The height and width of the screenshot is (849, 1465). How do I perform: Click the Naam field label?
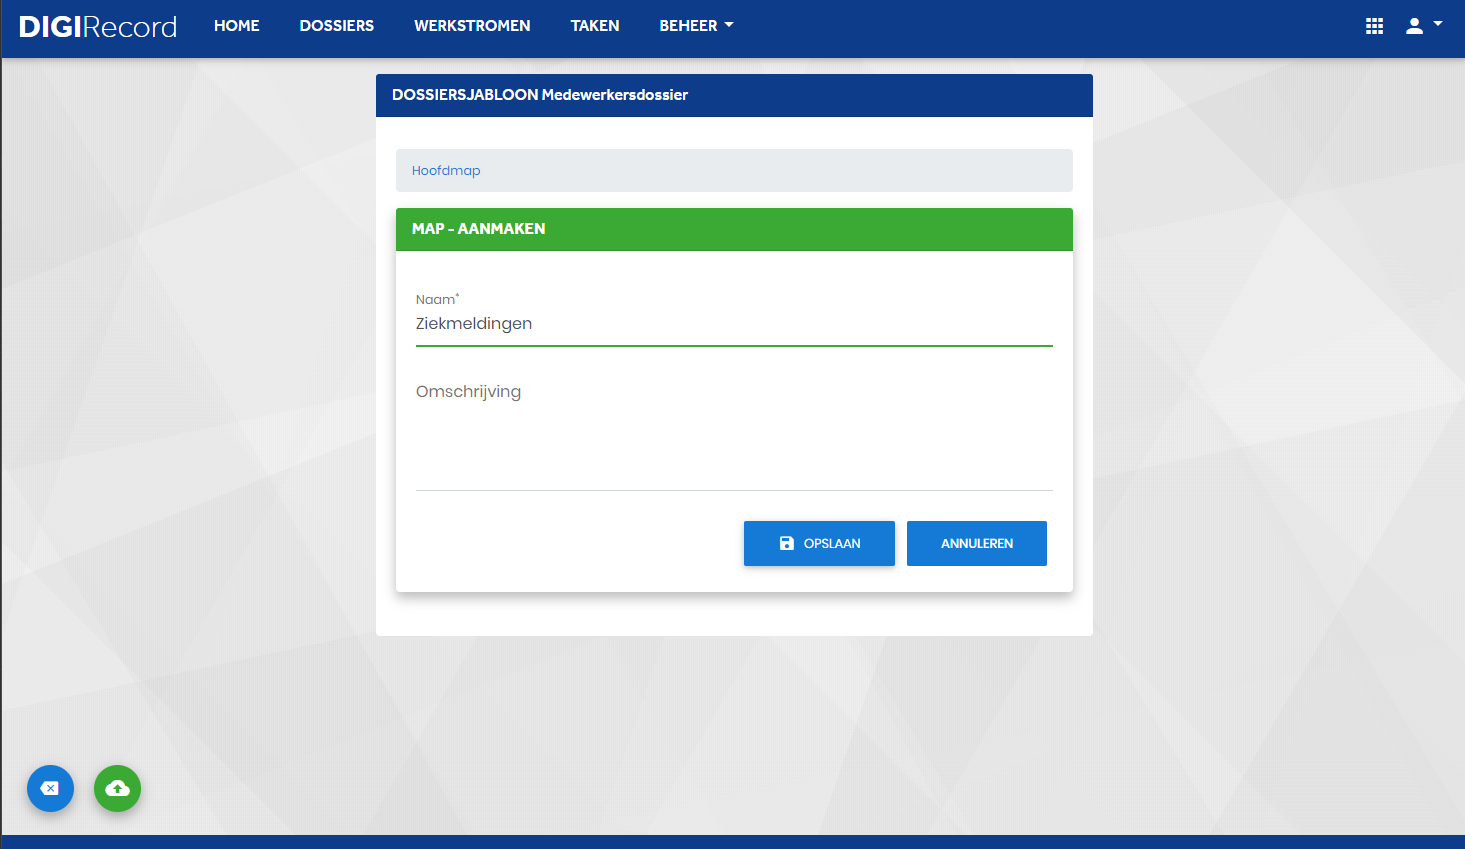tap(437, 299)
